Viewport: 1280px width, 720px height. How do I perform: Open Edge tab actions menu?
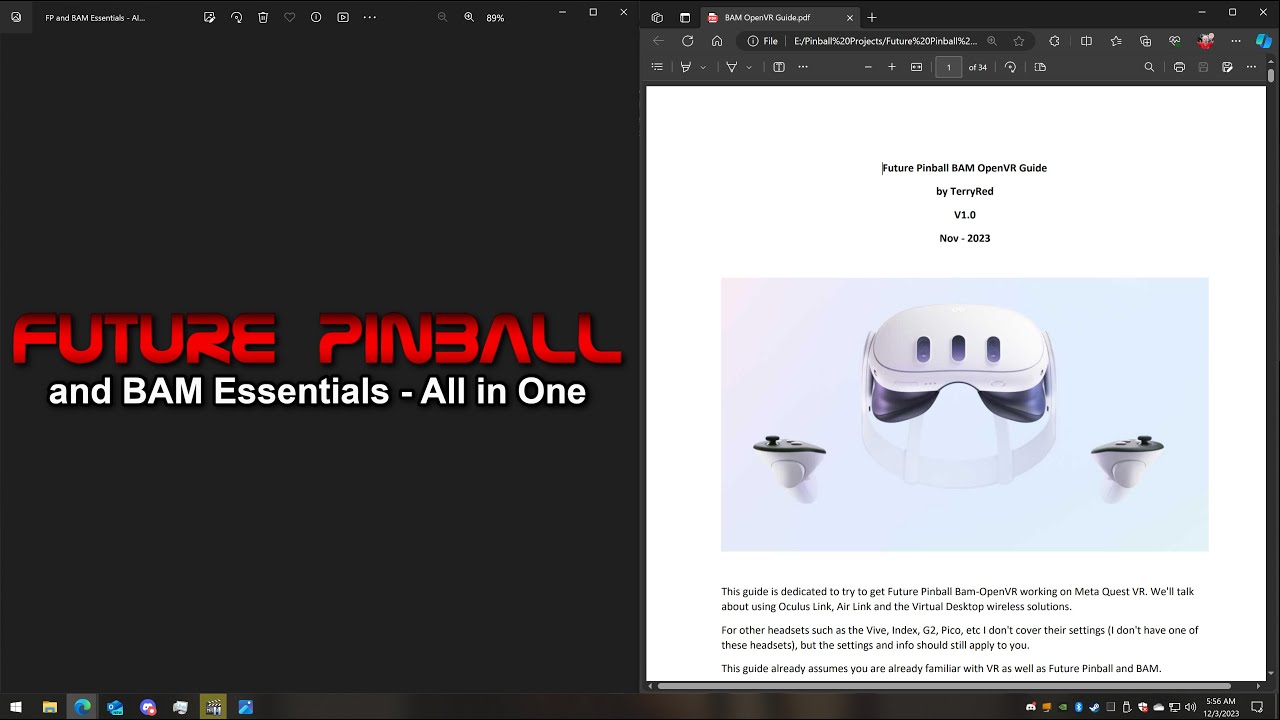click(685, 17)
